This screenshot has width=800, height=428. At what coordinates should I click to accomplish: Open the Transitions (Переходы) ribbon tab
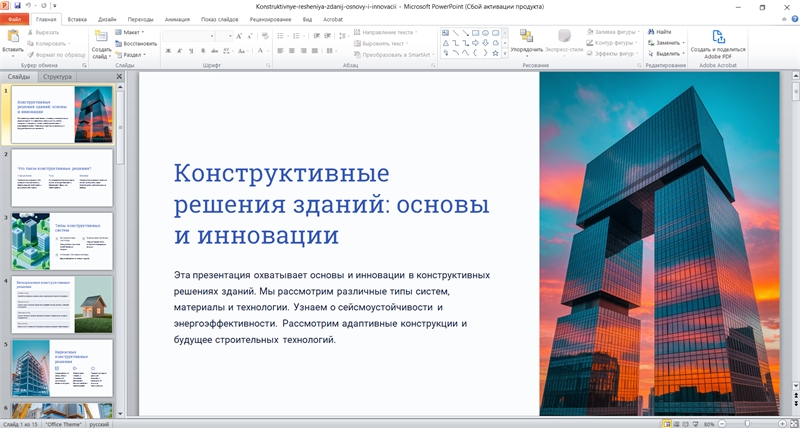tap(140, 19)
